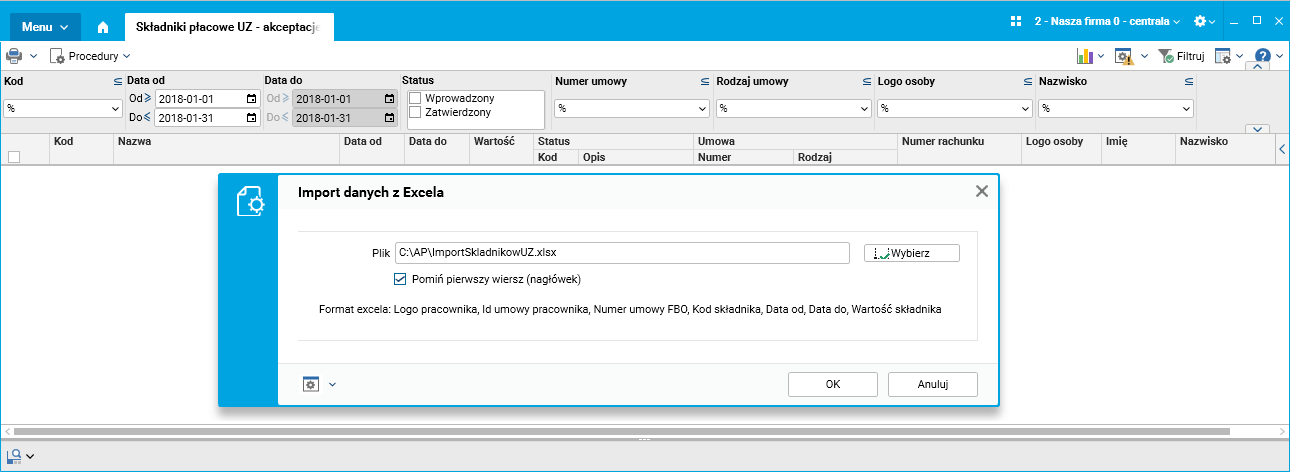This screenshot has height=472, width=1290.
Task: Confirm the import with OK
Action: point(833,384)
